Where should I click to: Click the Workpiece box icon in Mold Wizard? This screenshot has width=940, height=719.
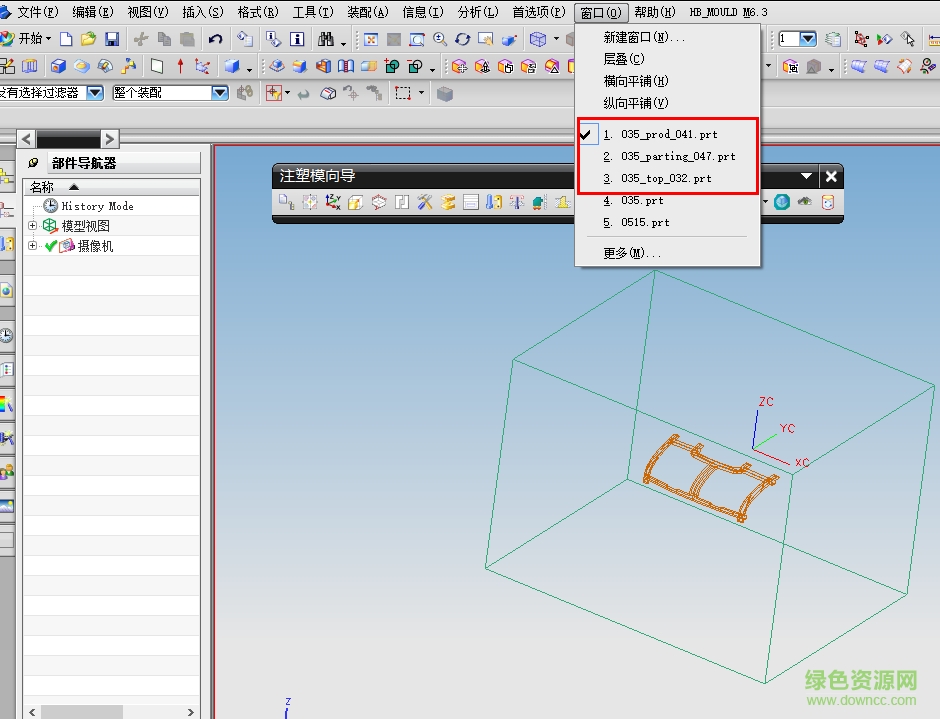pos(379,202)
